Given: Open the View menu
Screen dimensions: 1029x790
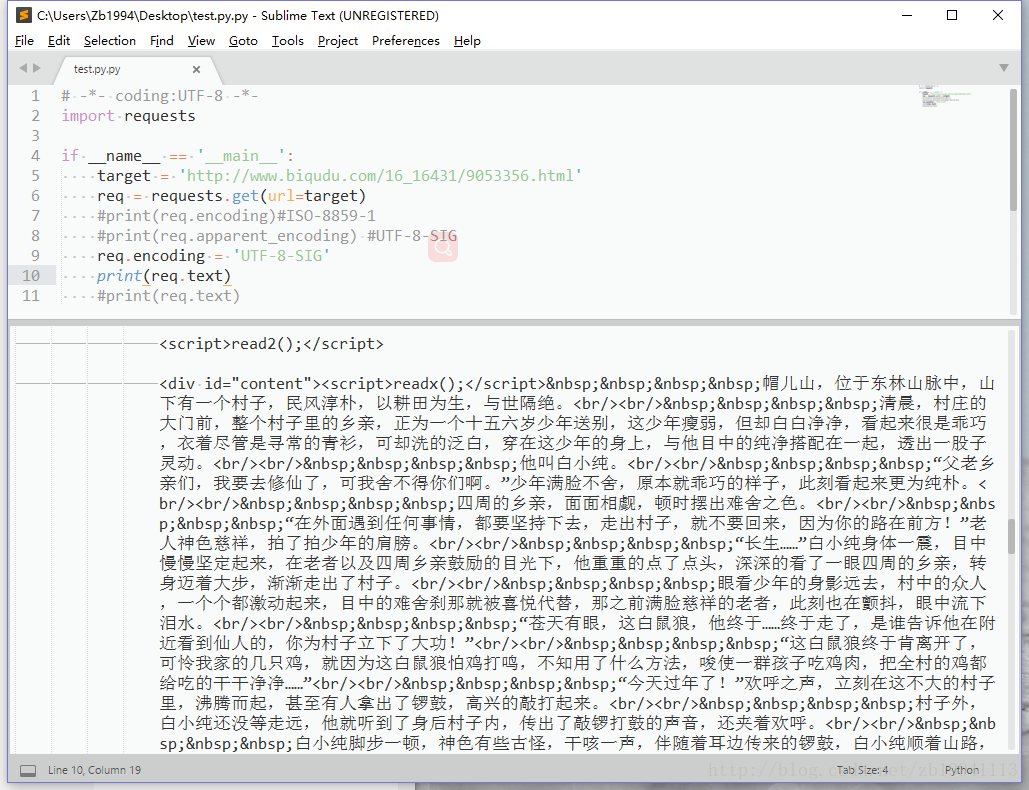Looking at the screenshot, I should tap(200, 40).
